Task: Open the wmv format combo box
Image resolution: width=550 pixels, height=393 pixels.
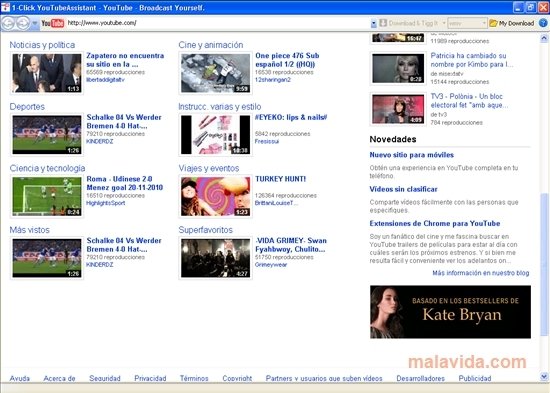Action: coord(467,23)
